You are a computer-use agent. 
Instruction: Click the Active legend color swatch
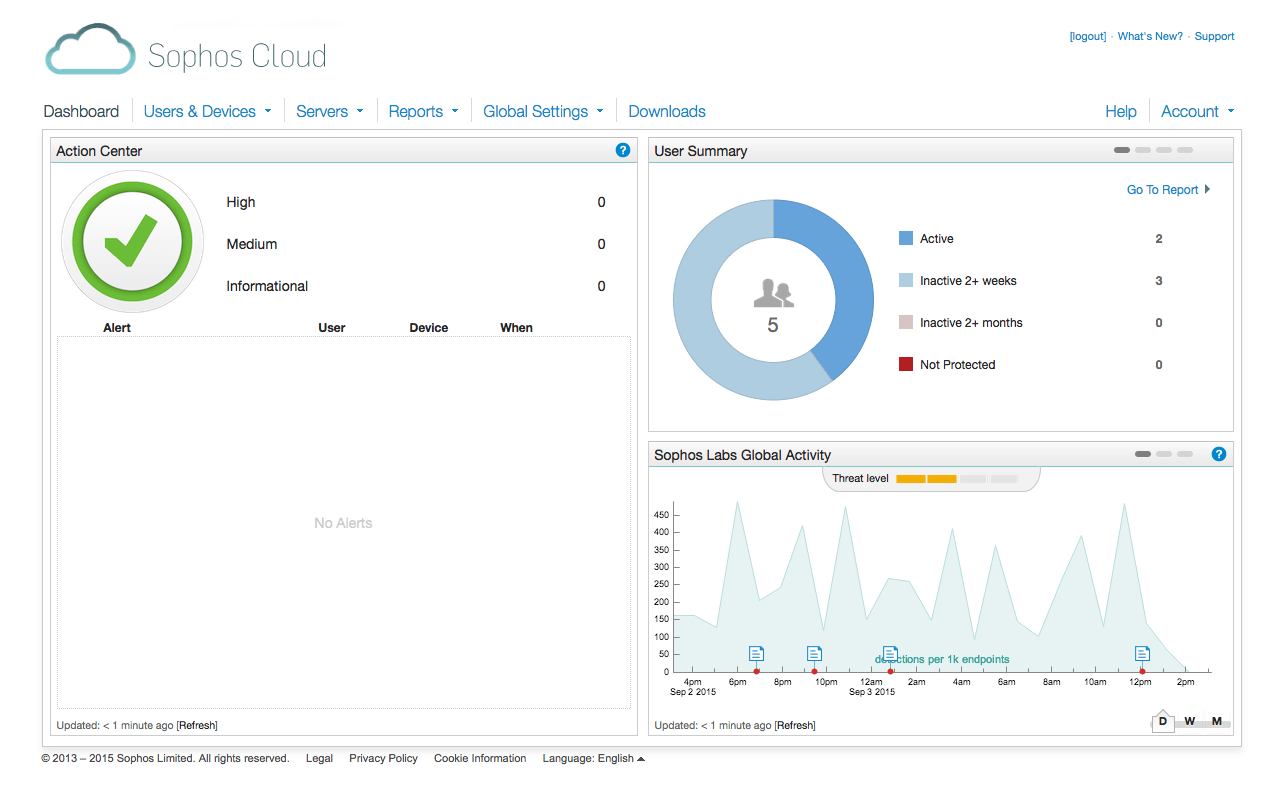[906, 239]
